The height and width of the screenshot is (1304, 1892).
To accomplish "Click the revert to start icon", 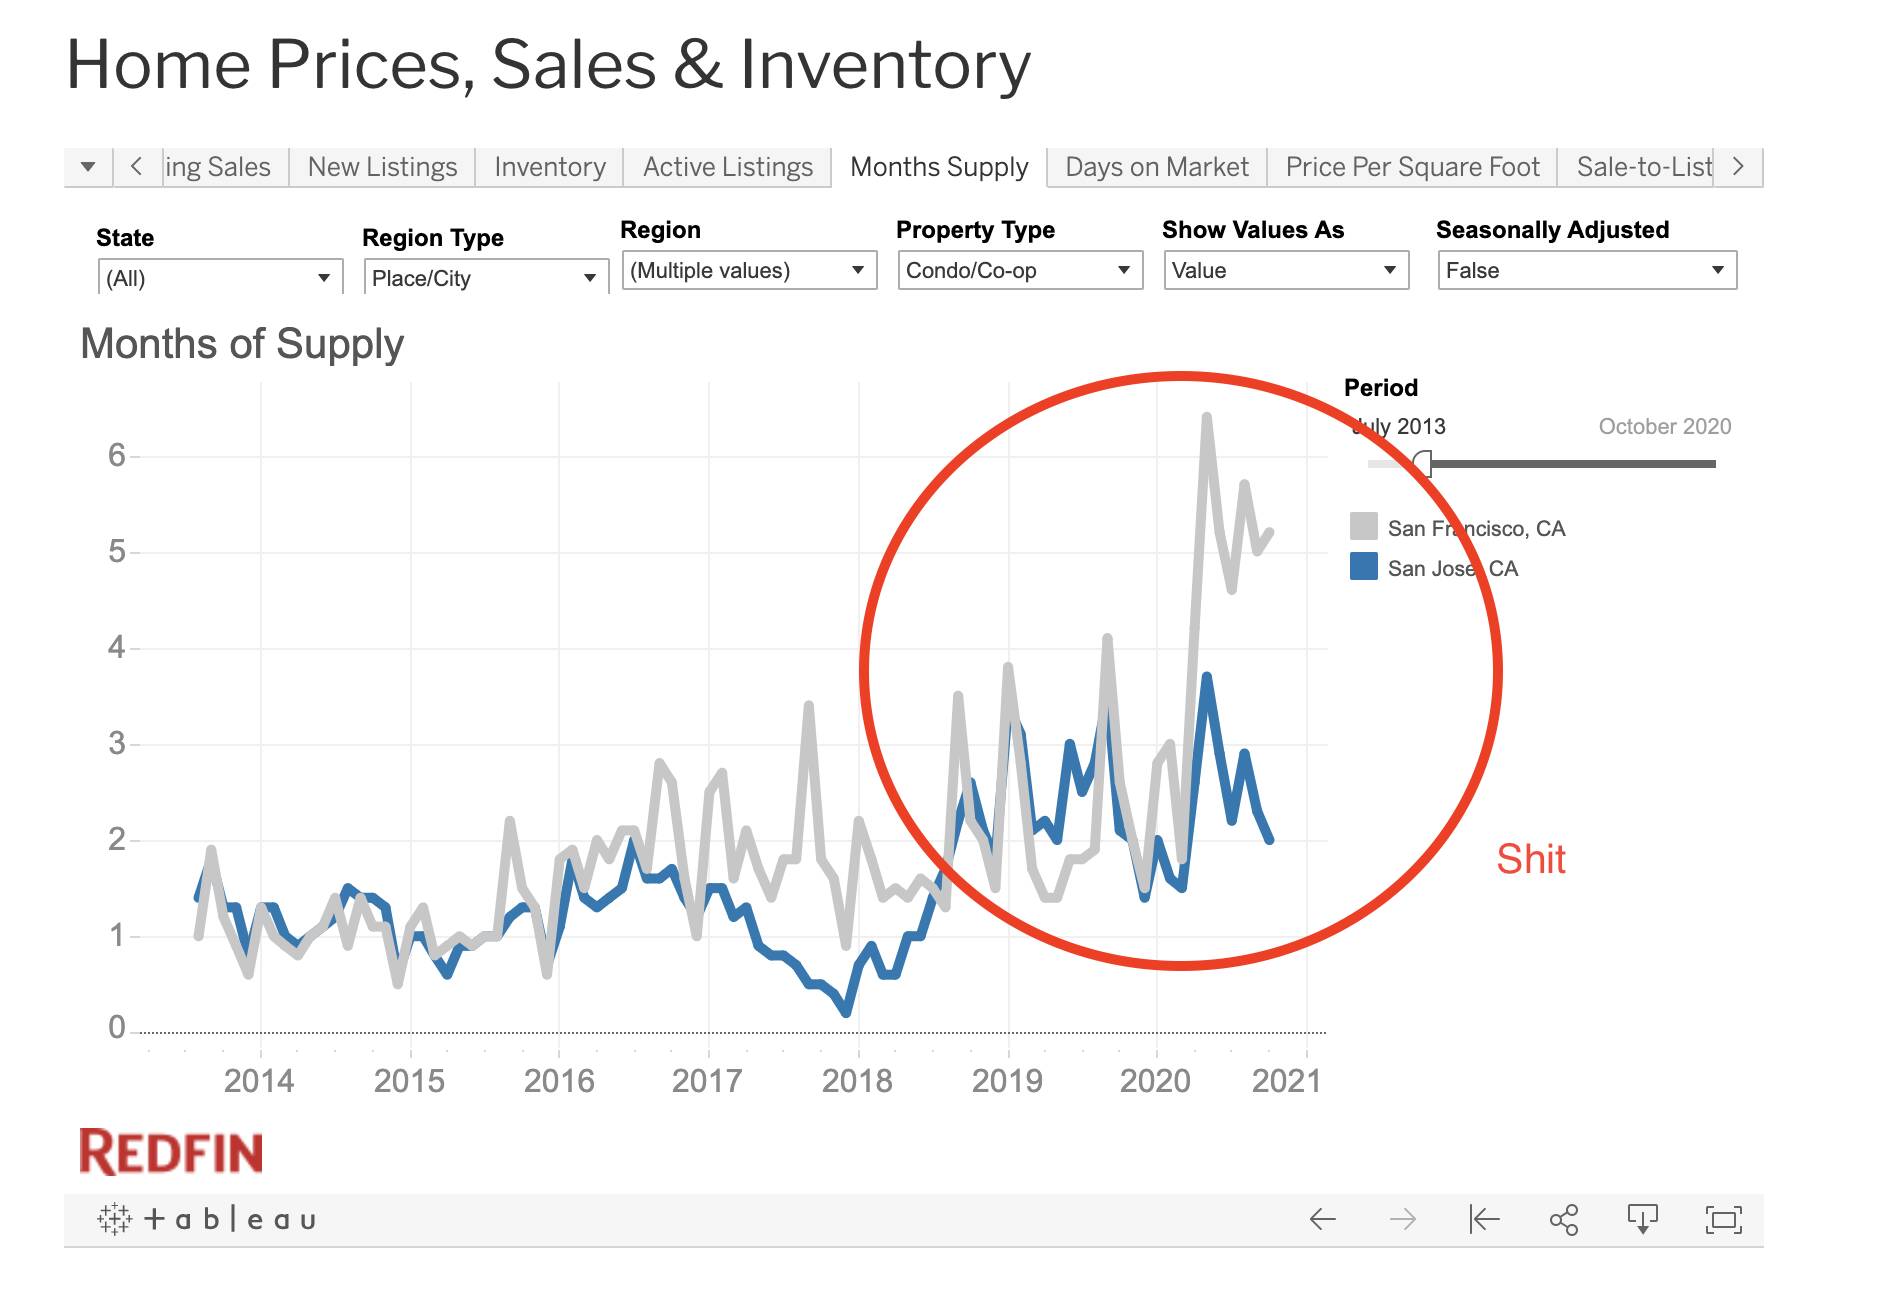I will [x=1484, y=1219].
